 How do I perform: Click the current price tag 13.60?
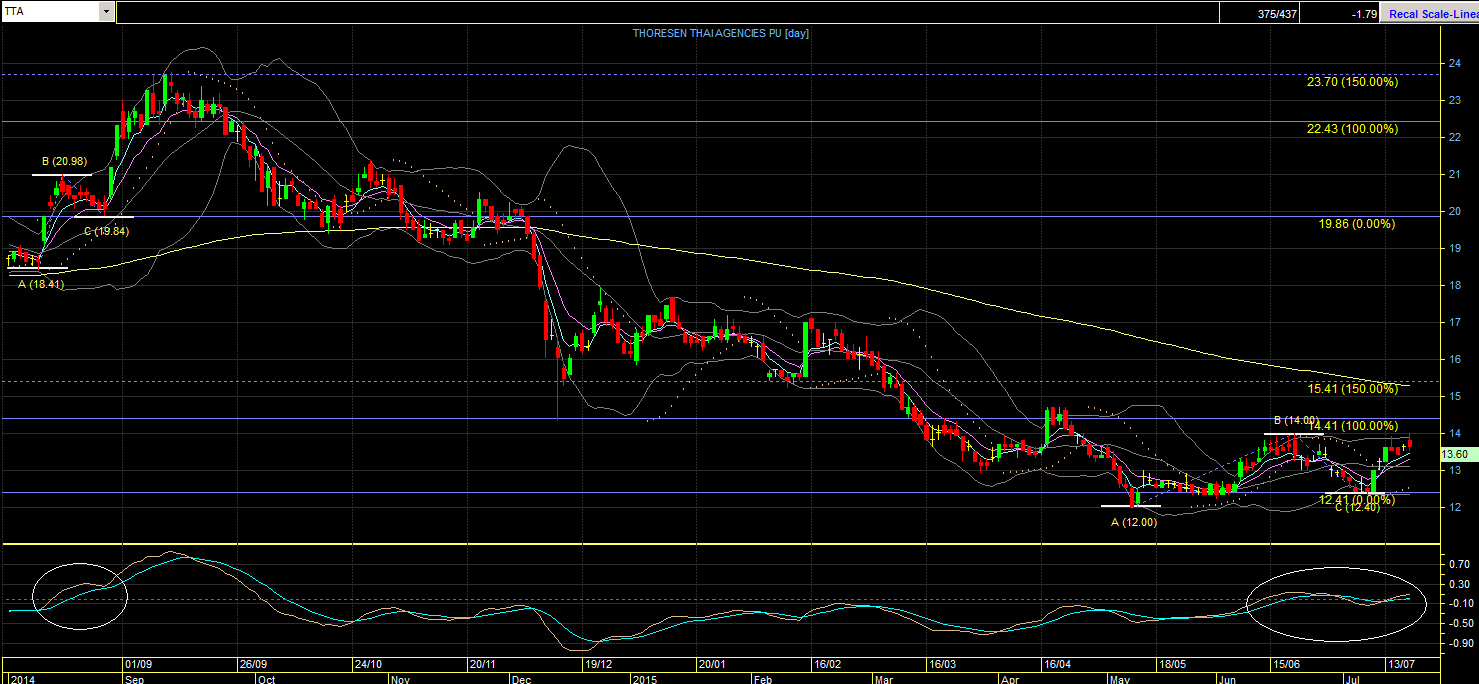coord(1457,453)
